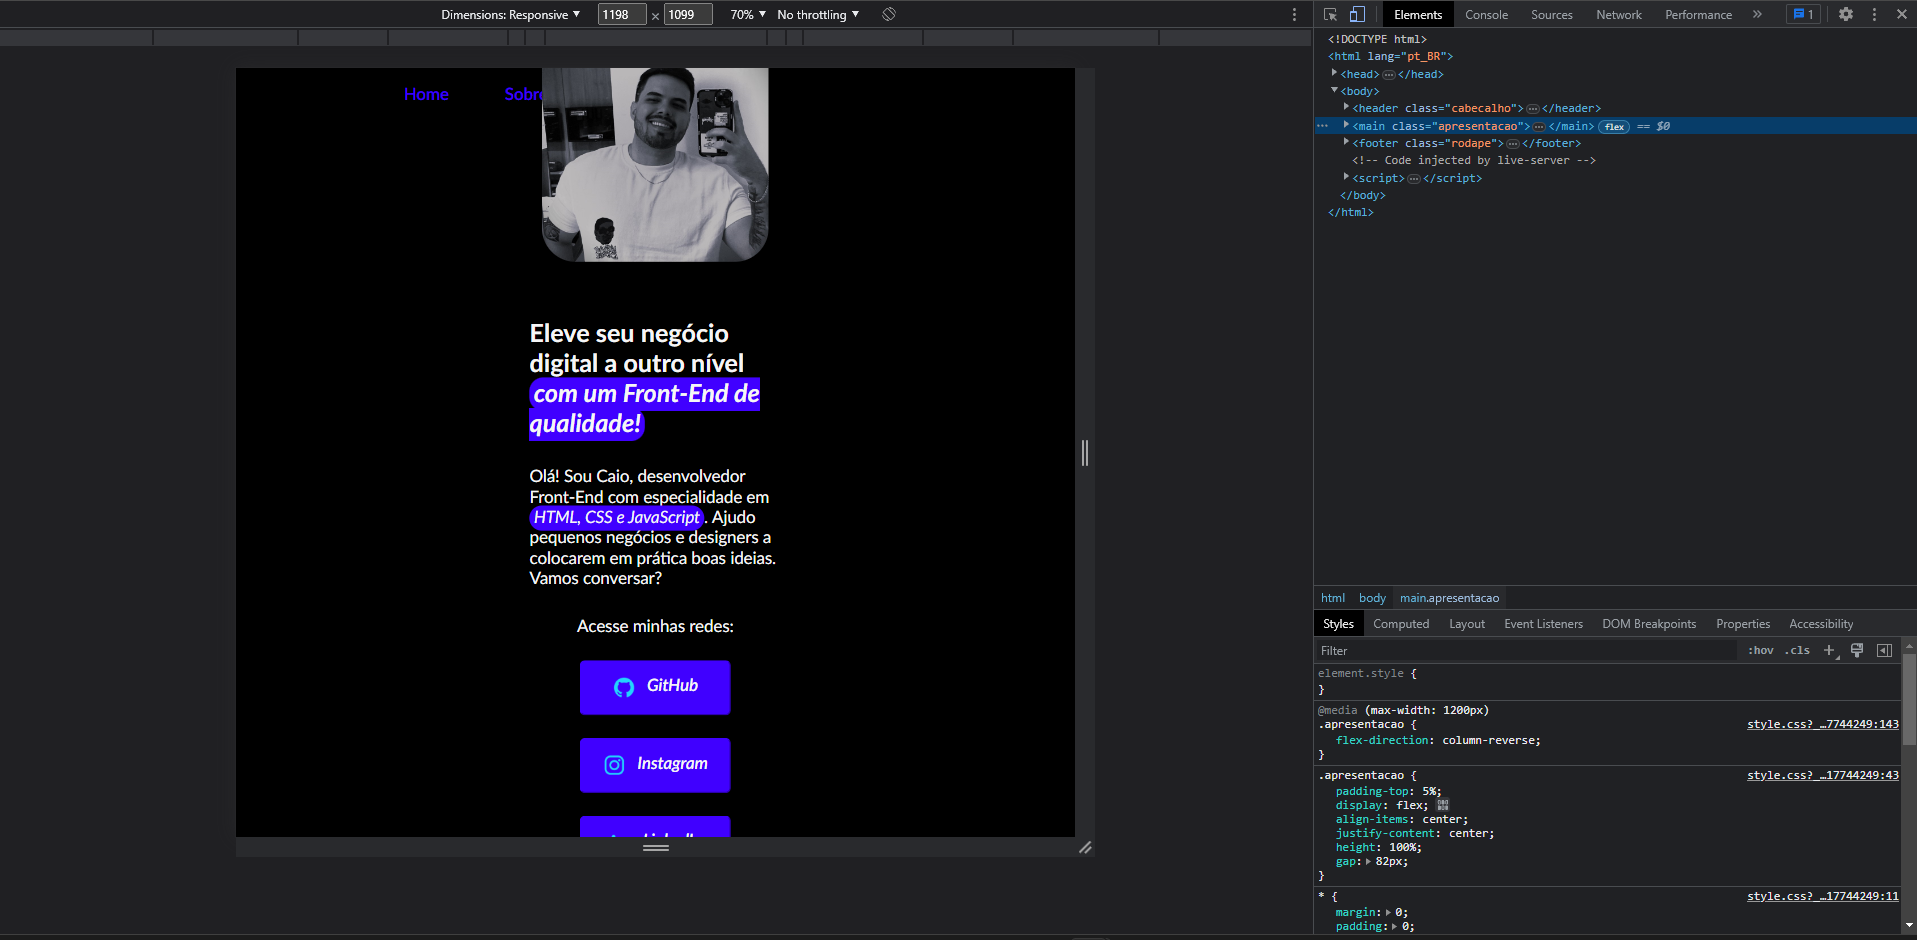
Task: Grab the viewport right-edge resize handle
Action: point(1085,453)
